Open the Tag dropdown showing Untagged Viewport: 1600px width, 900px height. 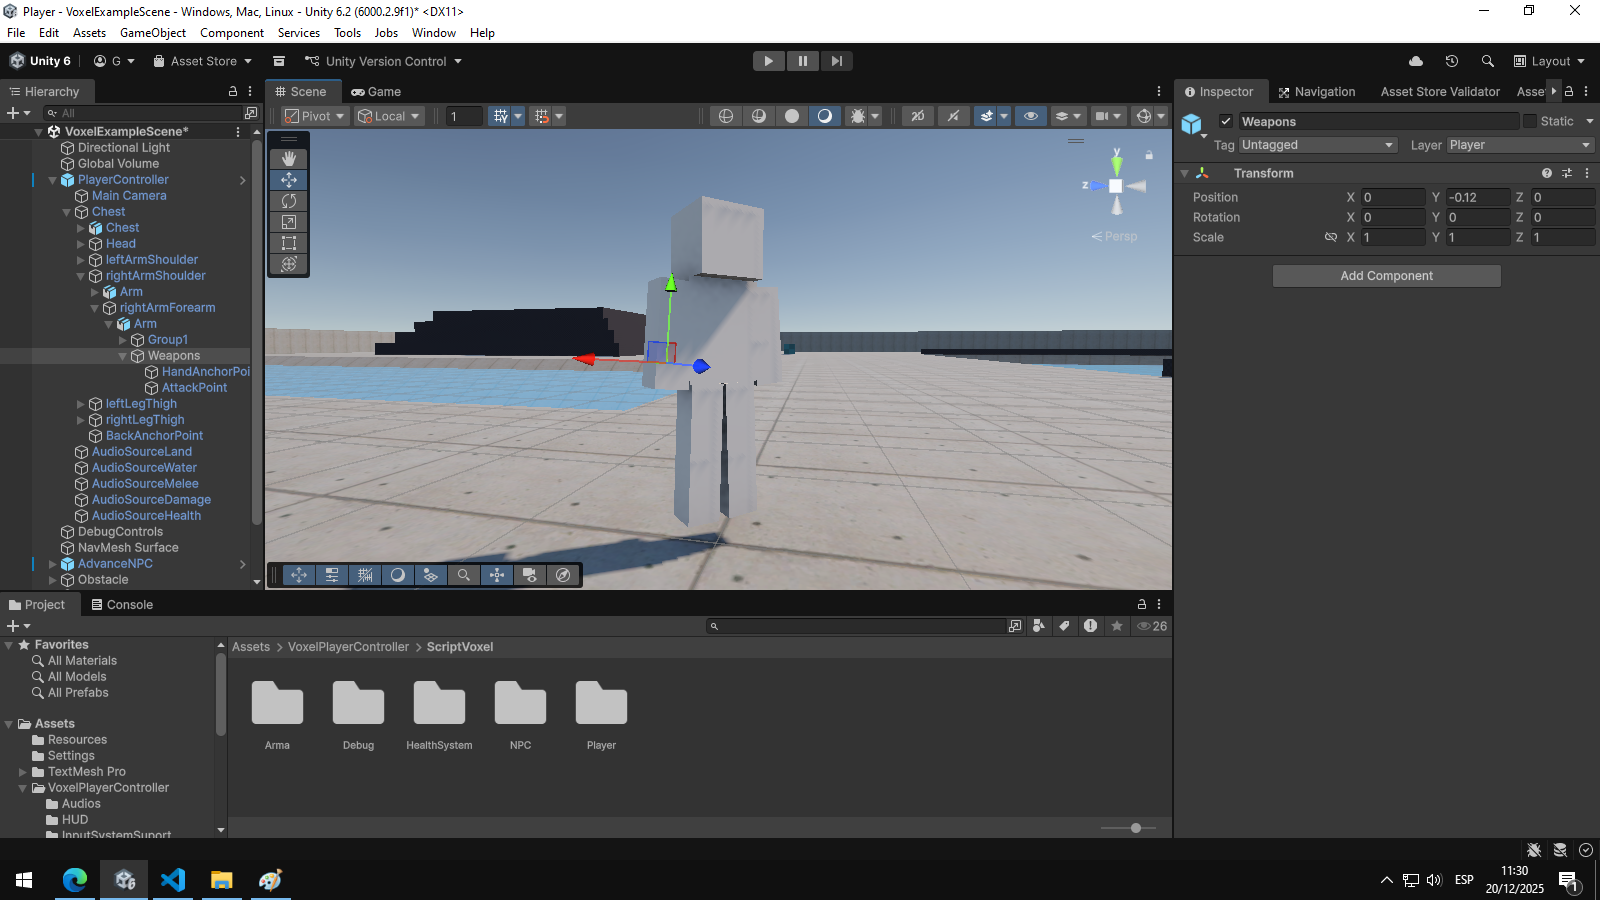pyautogui.click(x=1317, y=145)
